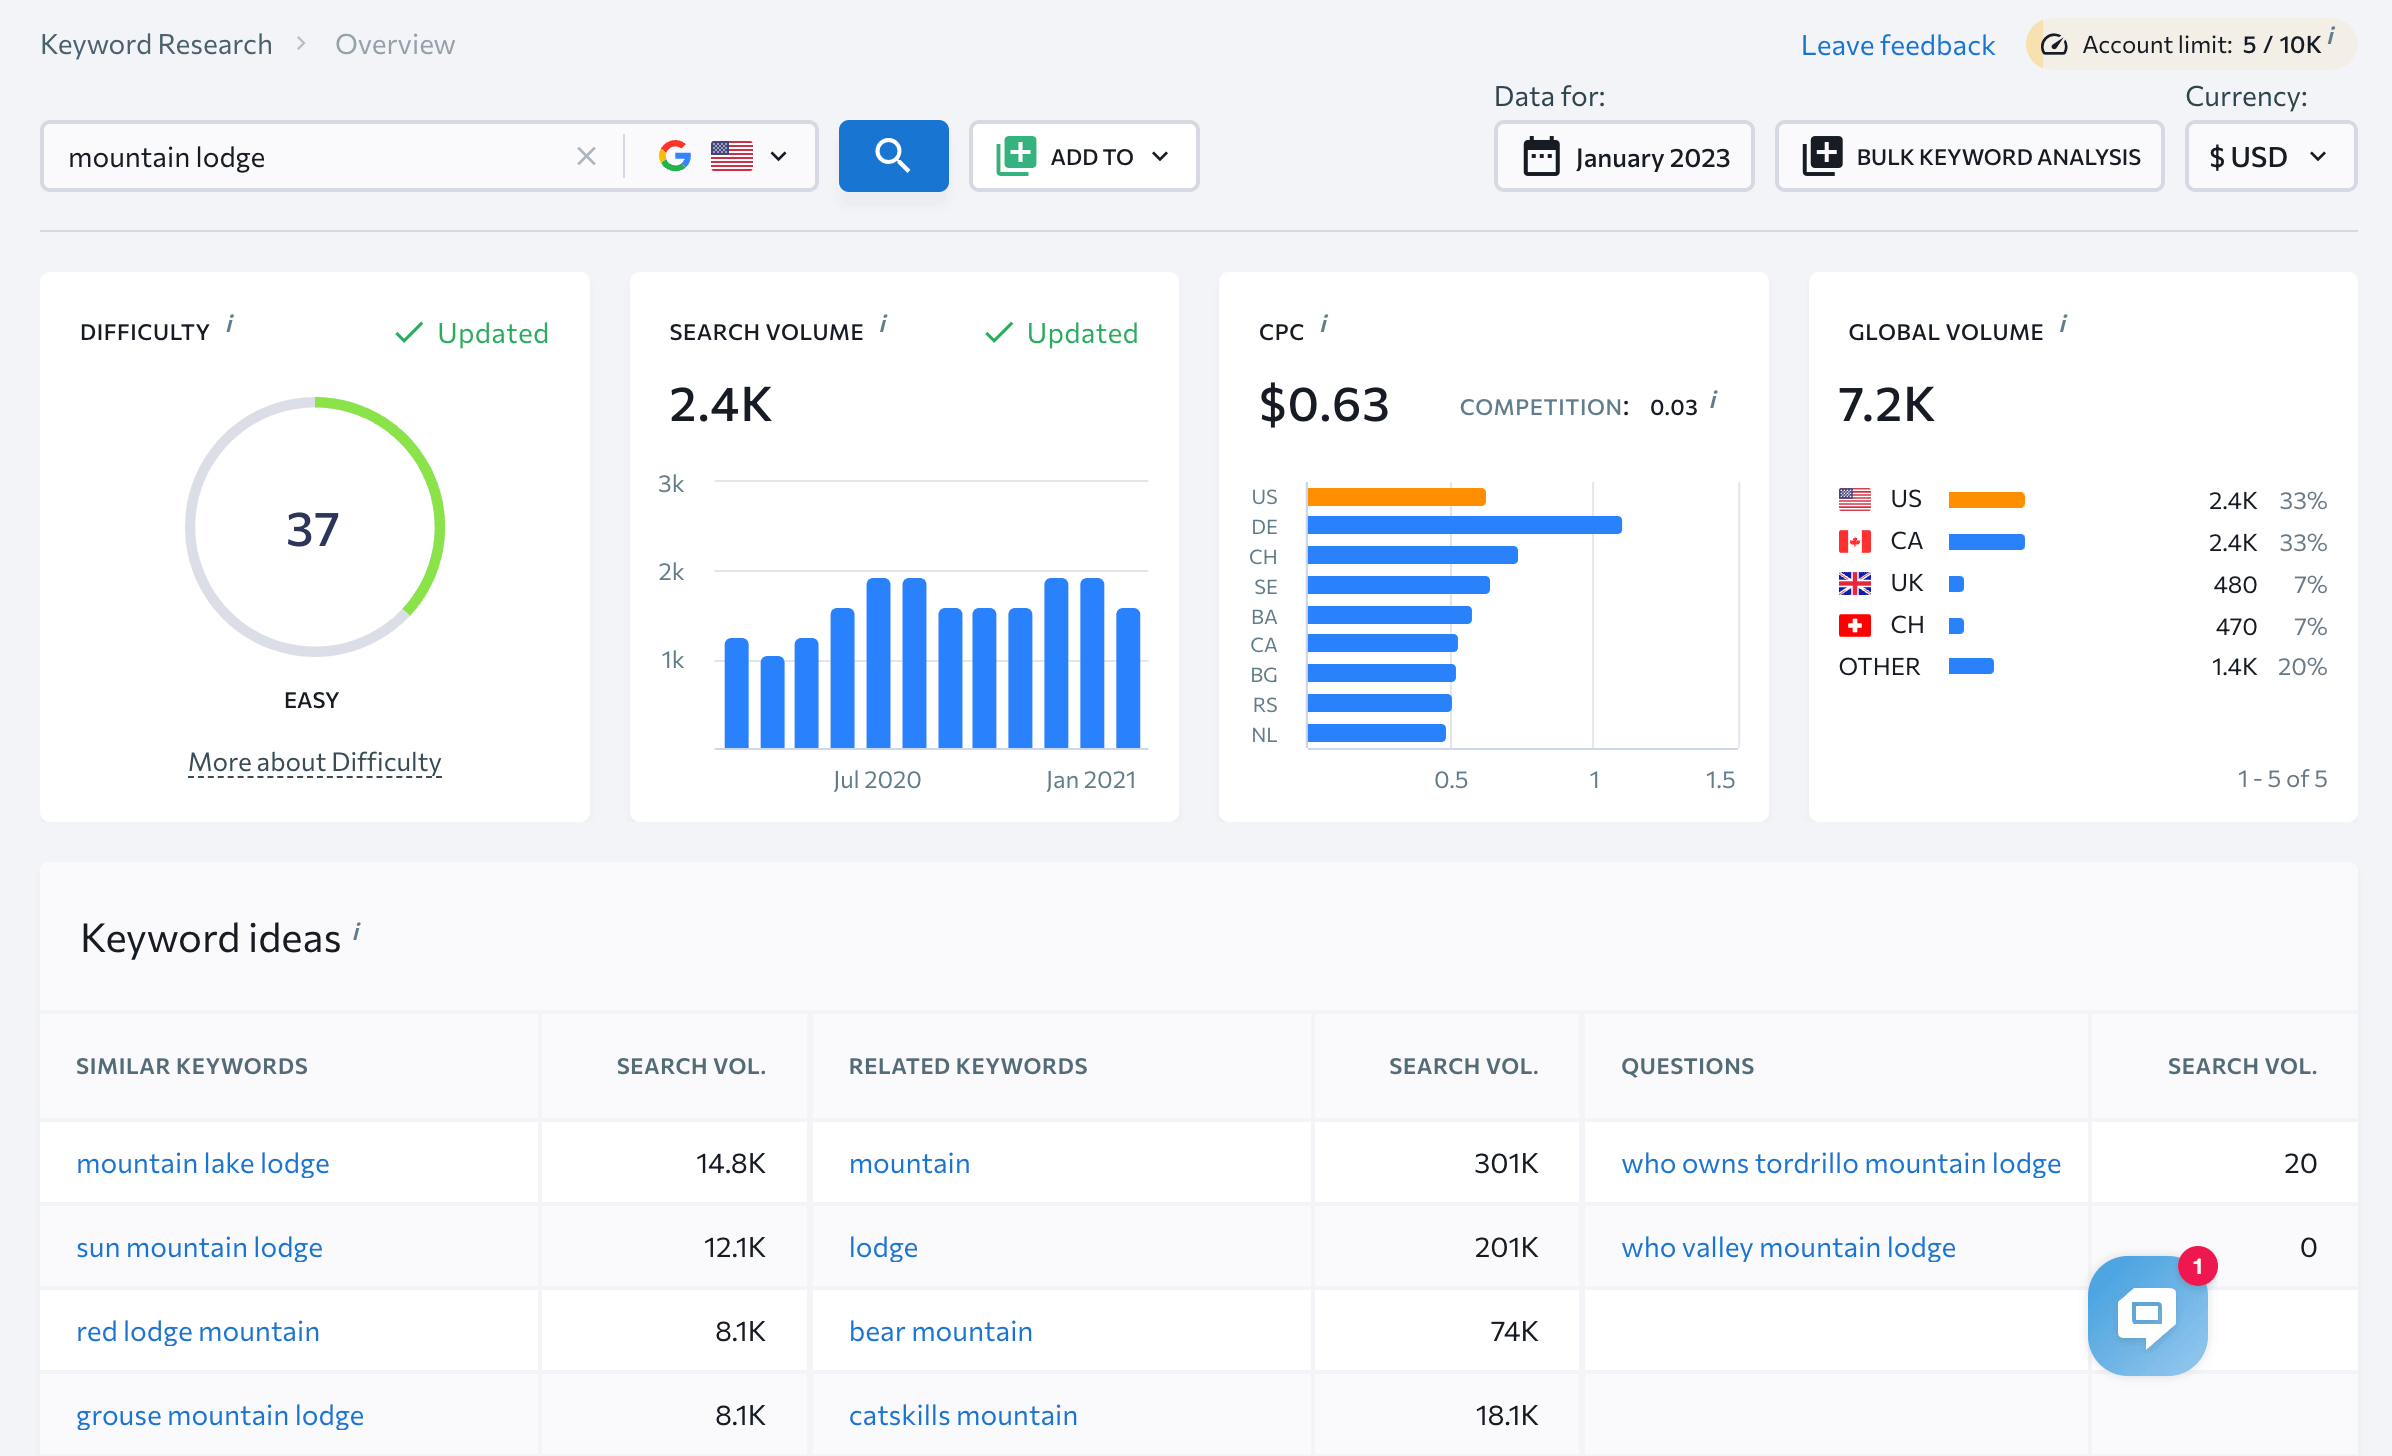
Task: Clear the keyword field with X icon
Action: point(586,156)
